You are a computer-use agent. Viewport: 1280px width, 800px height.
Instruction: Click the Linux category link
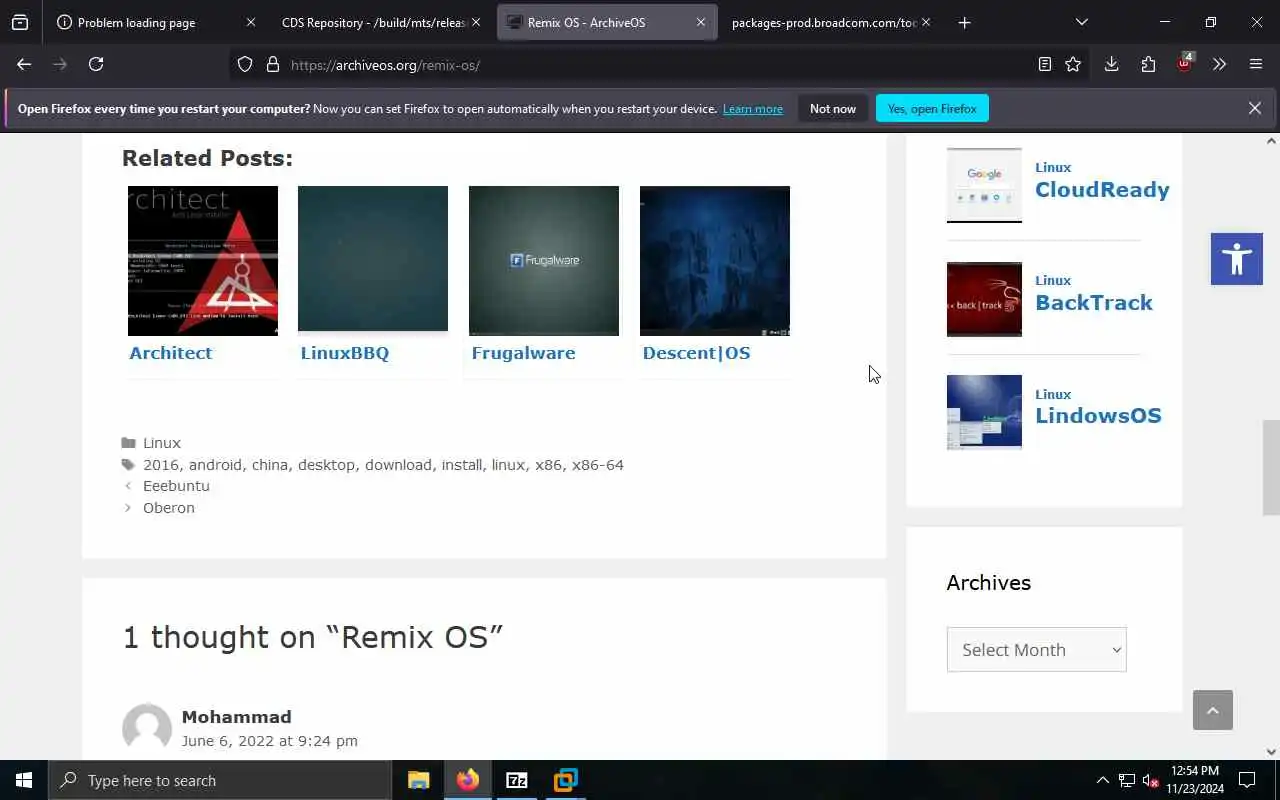(162, 443)
